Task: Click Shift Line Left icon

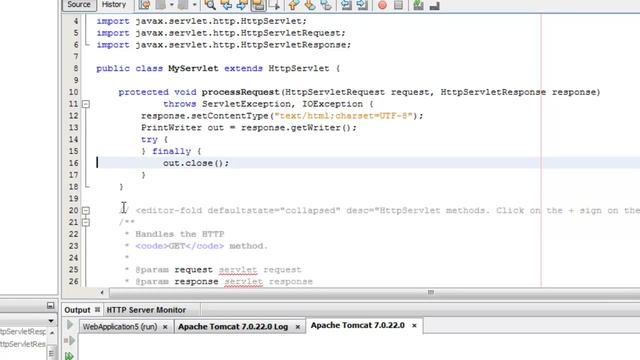Action: click(346, 5)
